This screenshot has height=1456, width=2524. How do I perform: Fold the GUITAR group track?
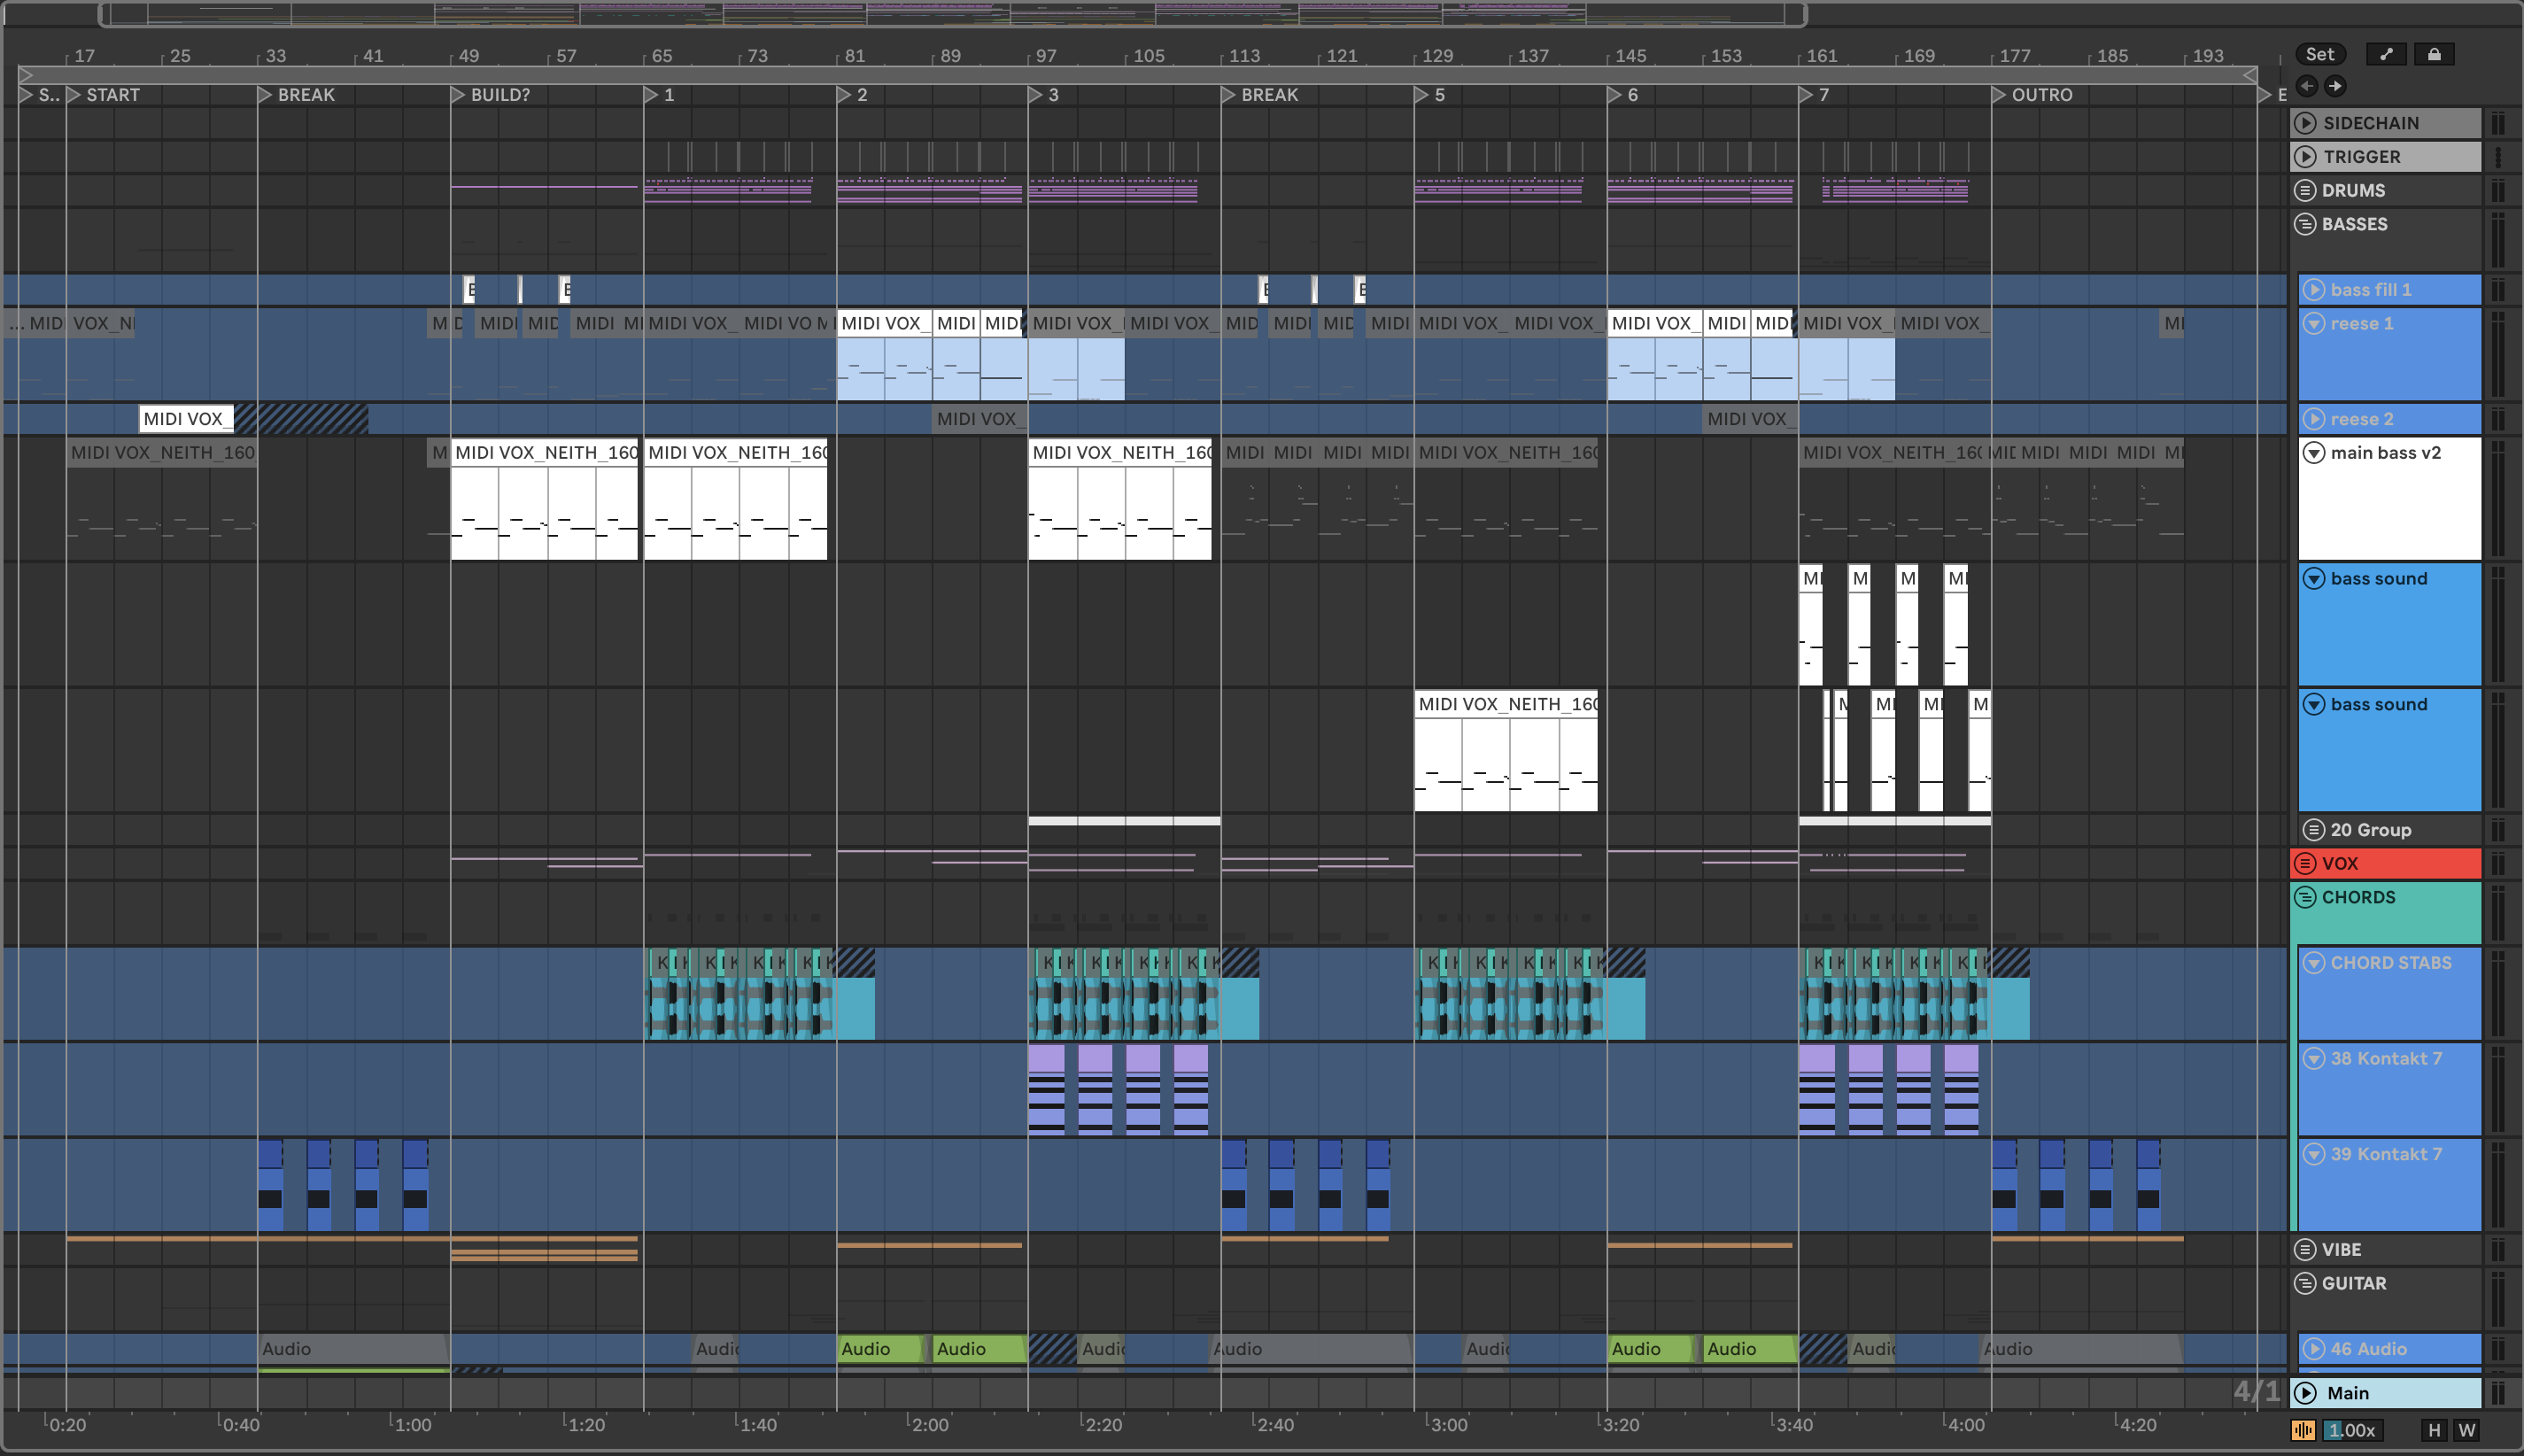[x=2305, y=1283]
